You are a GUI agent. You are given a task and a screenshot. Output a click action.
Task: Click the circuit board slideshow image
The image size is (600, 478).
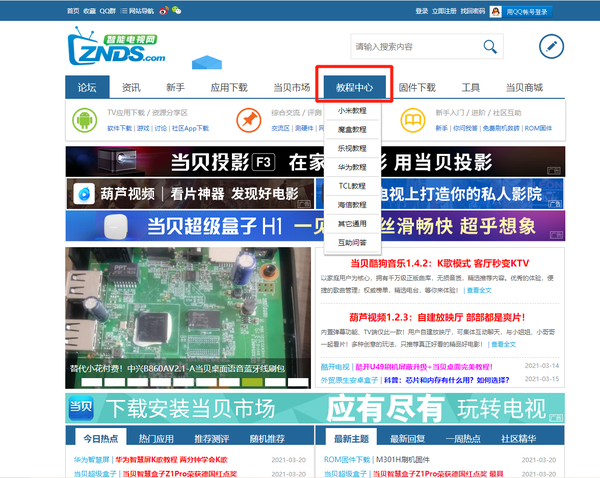click(x=188, y=318)
